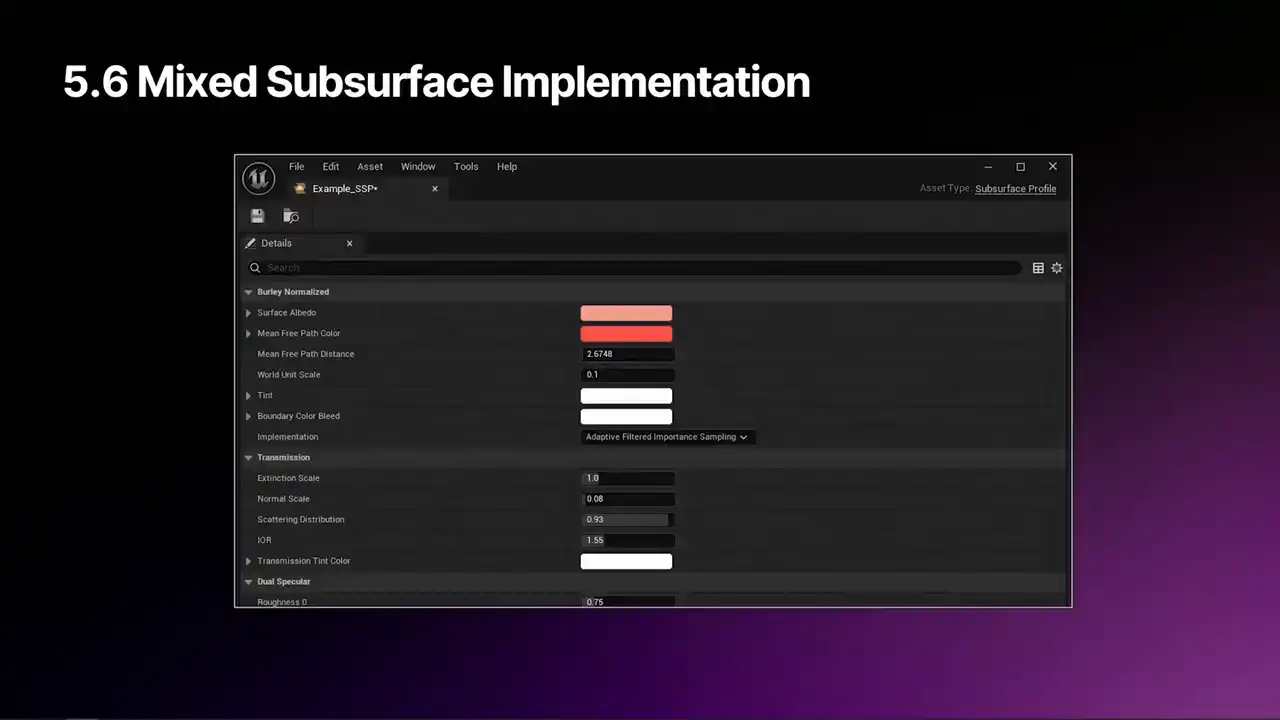Click the Details search field

[630, 268]
